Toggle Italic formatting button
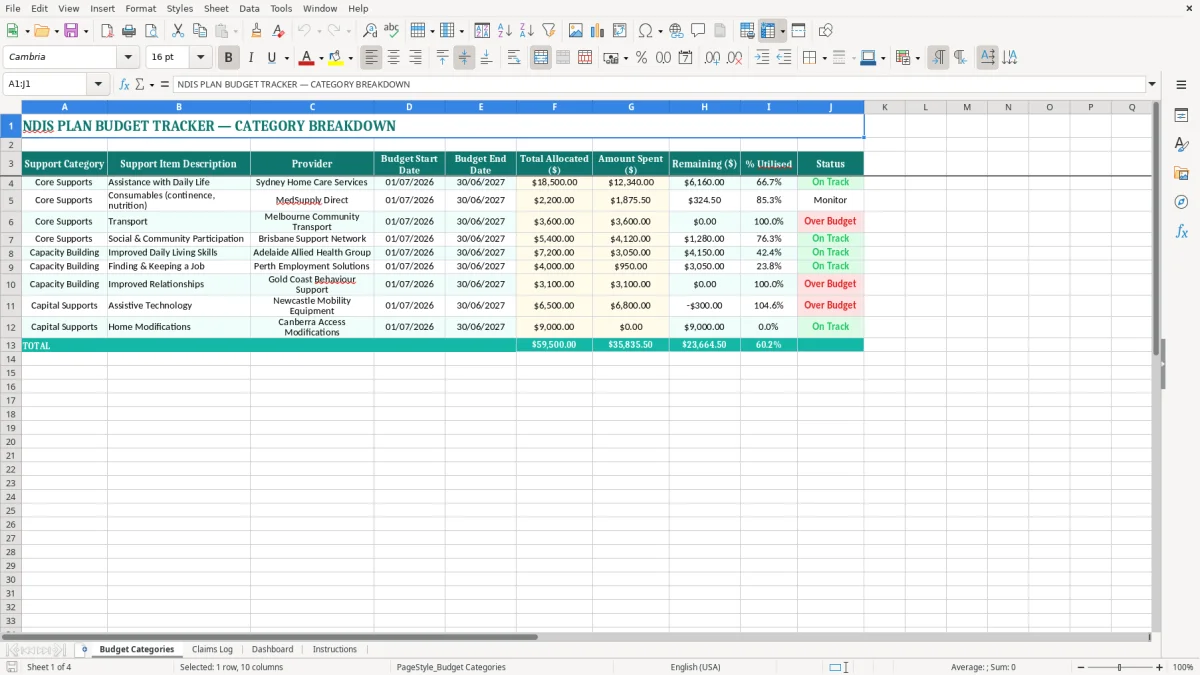The image size is (1200, 675). [x=250, y=58]
